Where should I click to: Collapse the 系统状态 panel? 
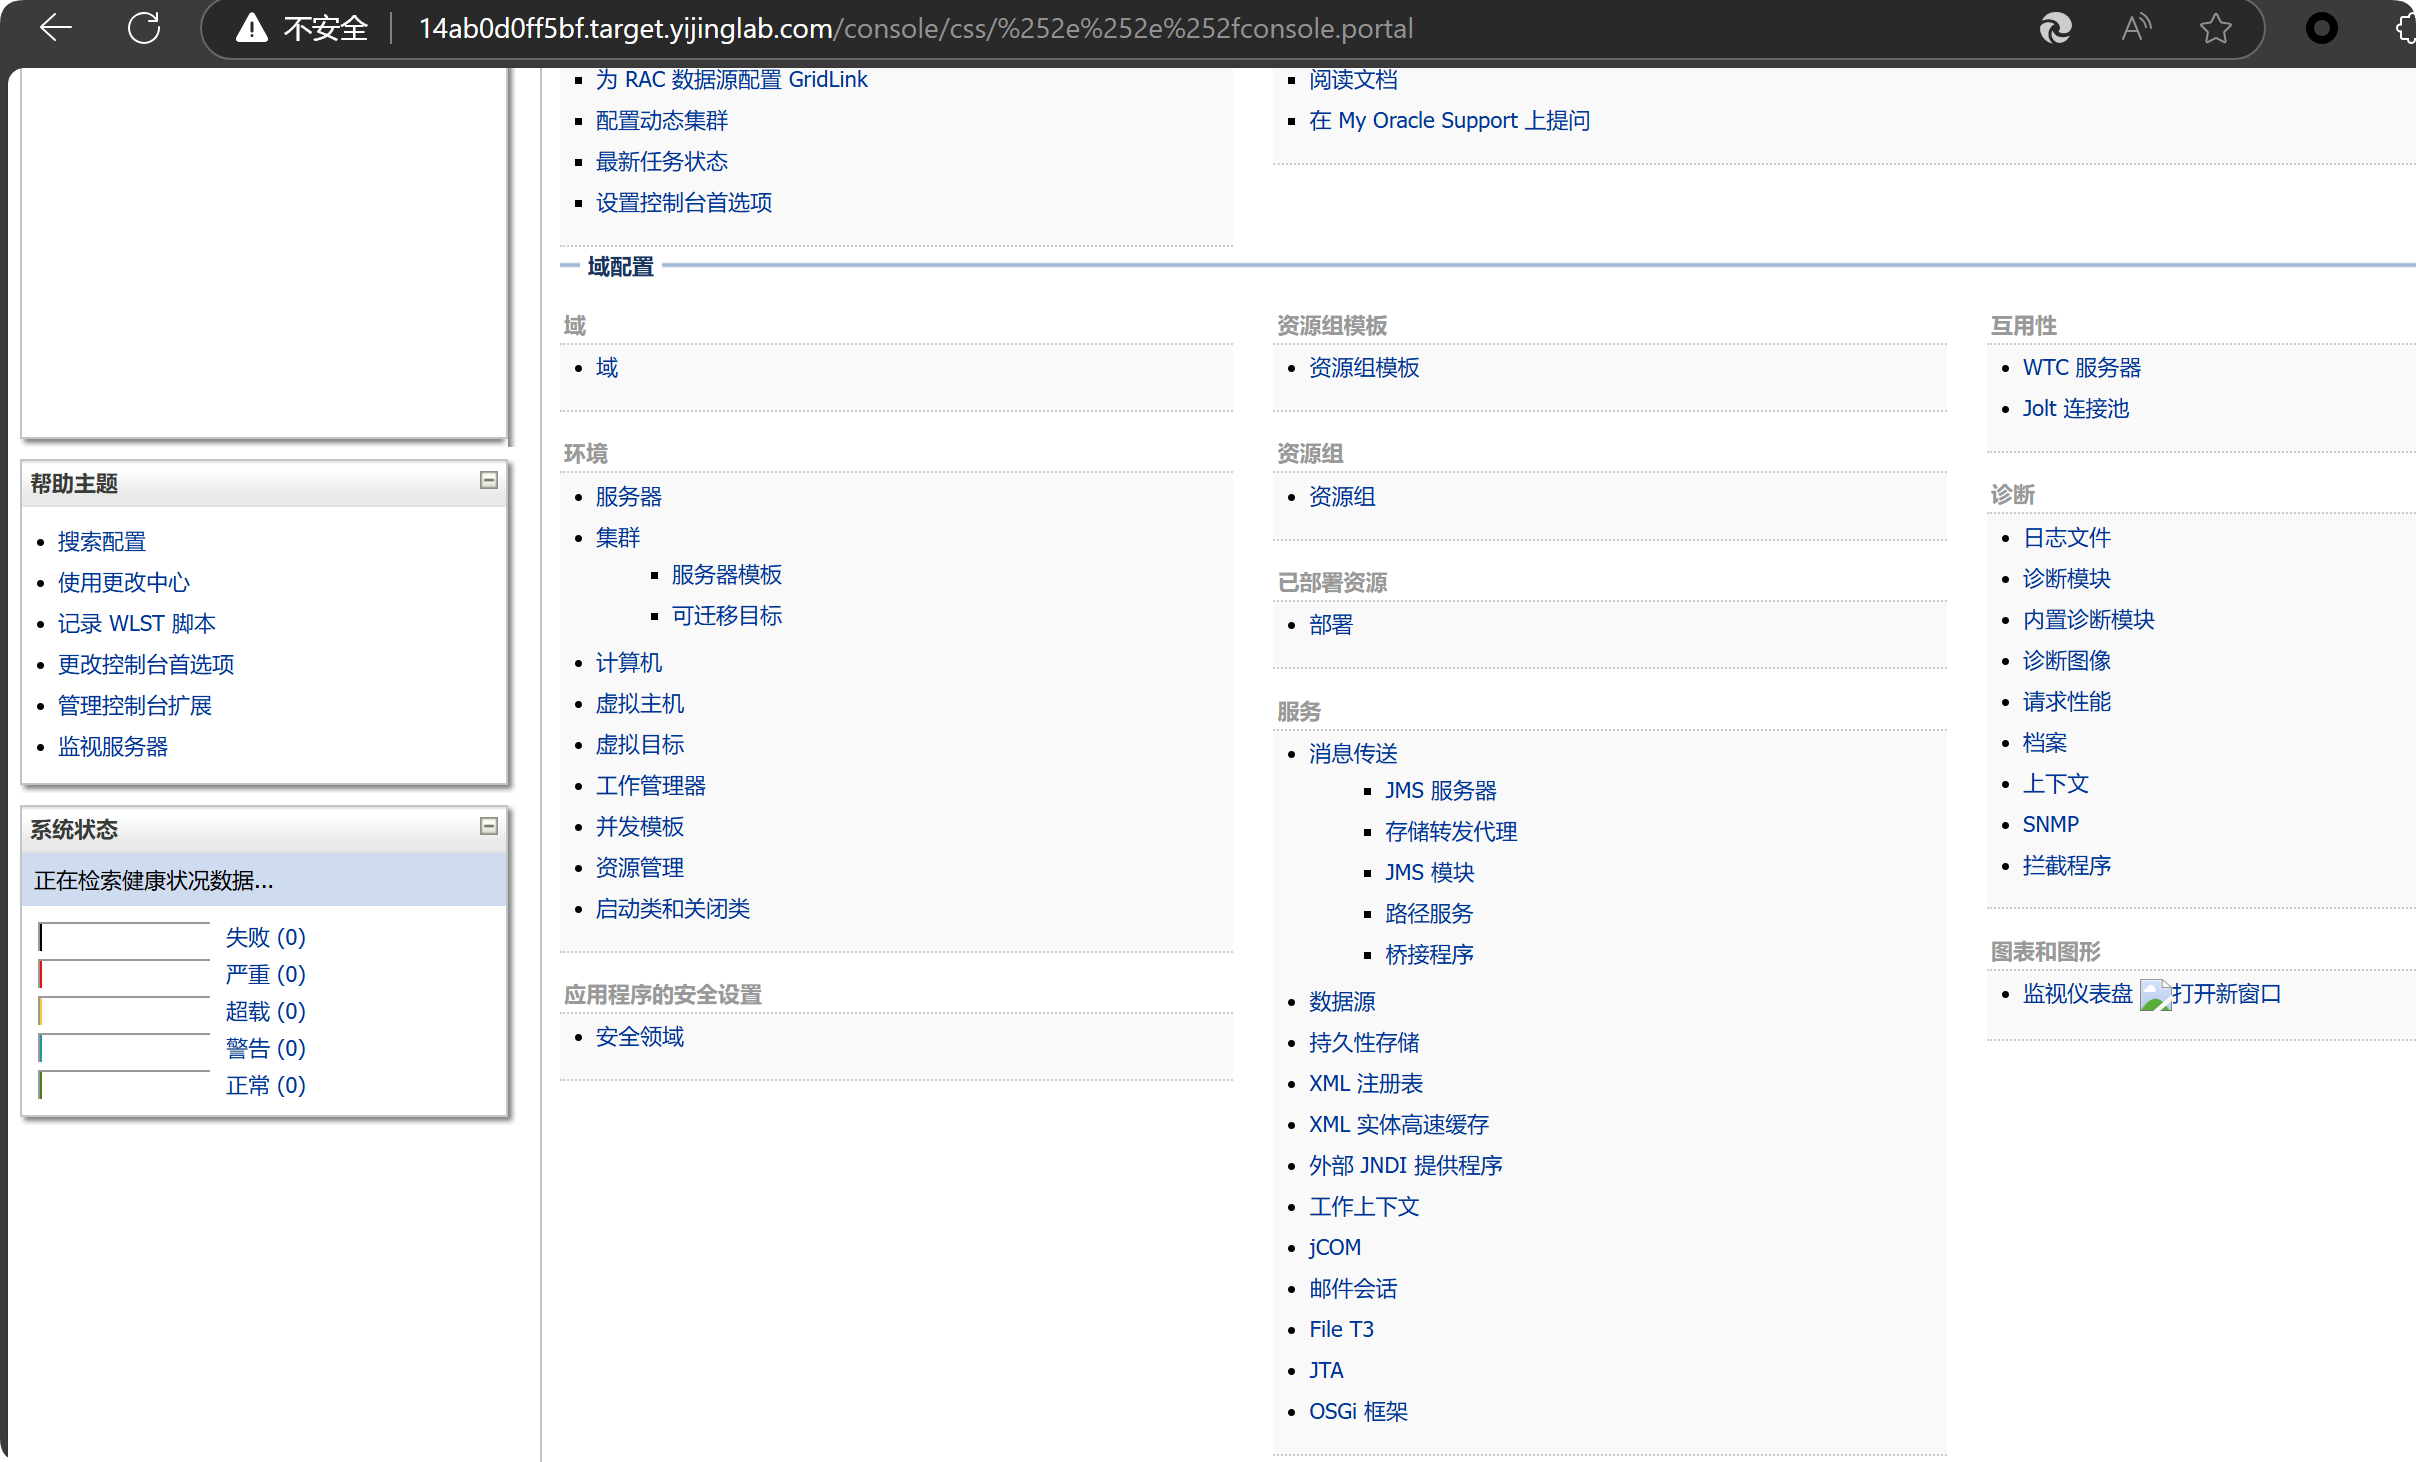(x=489, y=826)
